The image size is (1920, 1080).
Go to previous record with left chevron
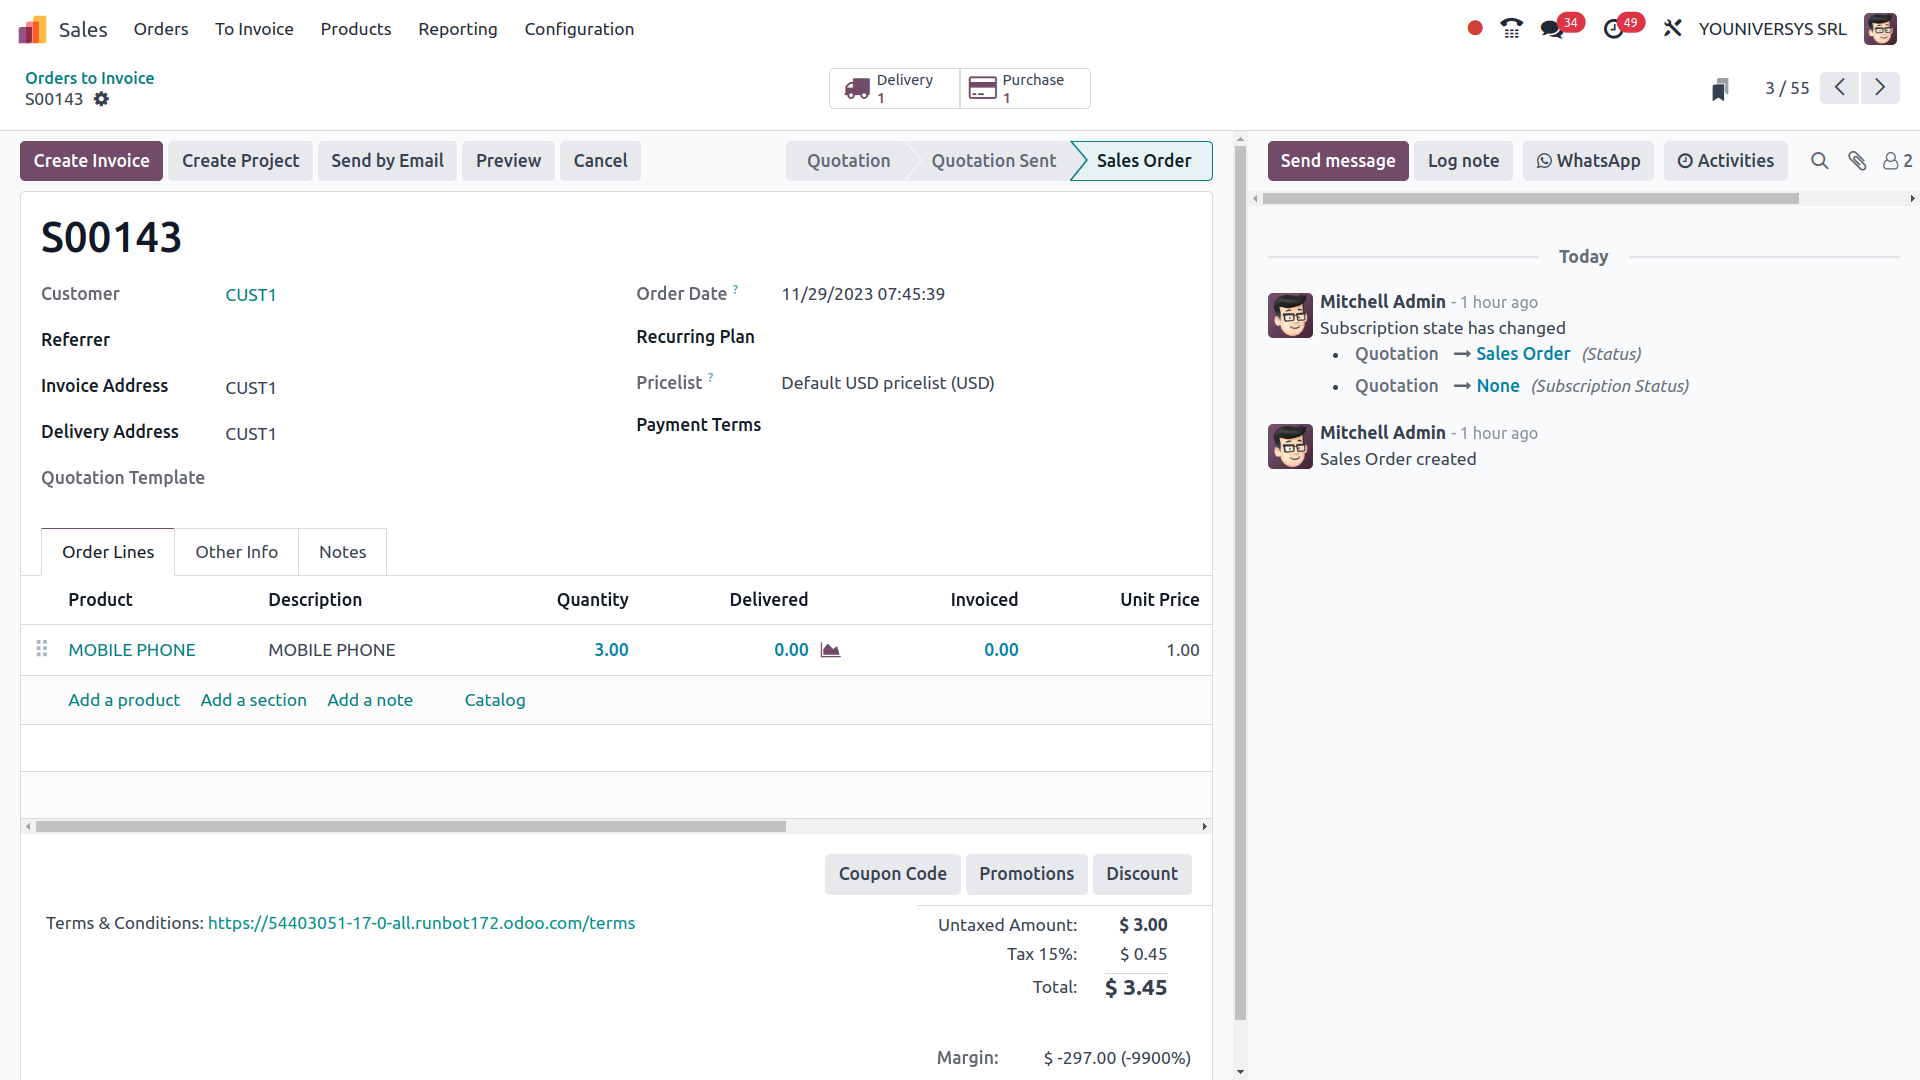(1839, 88)
